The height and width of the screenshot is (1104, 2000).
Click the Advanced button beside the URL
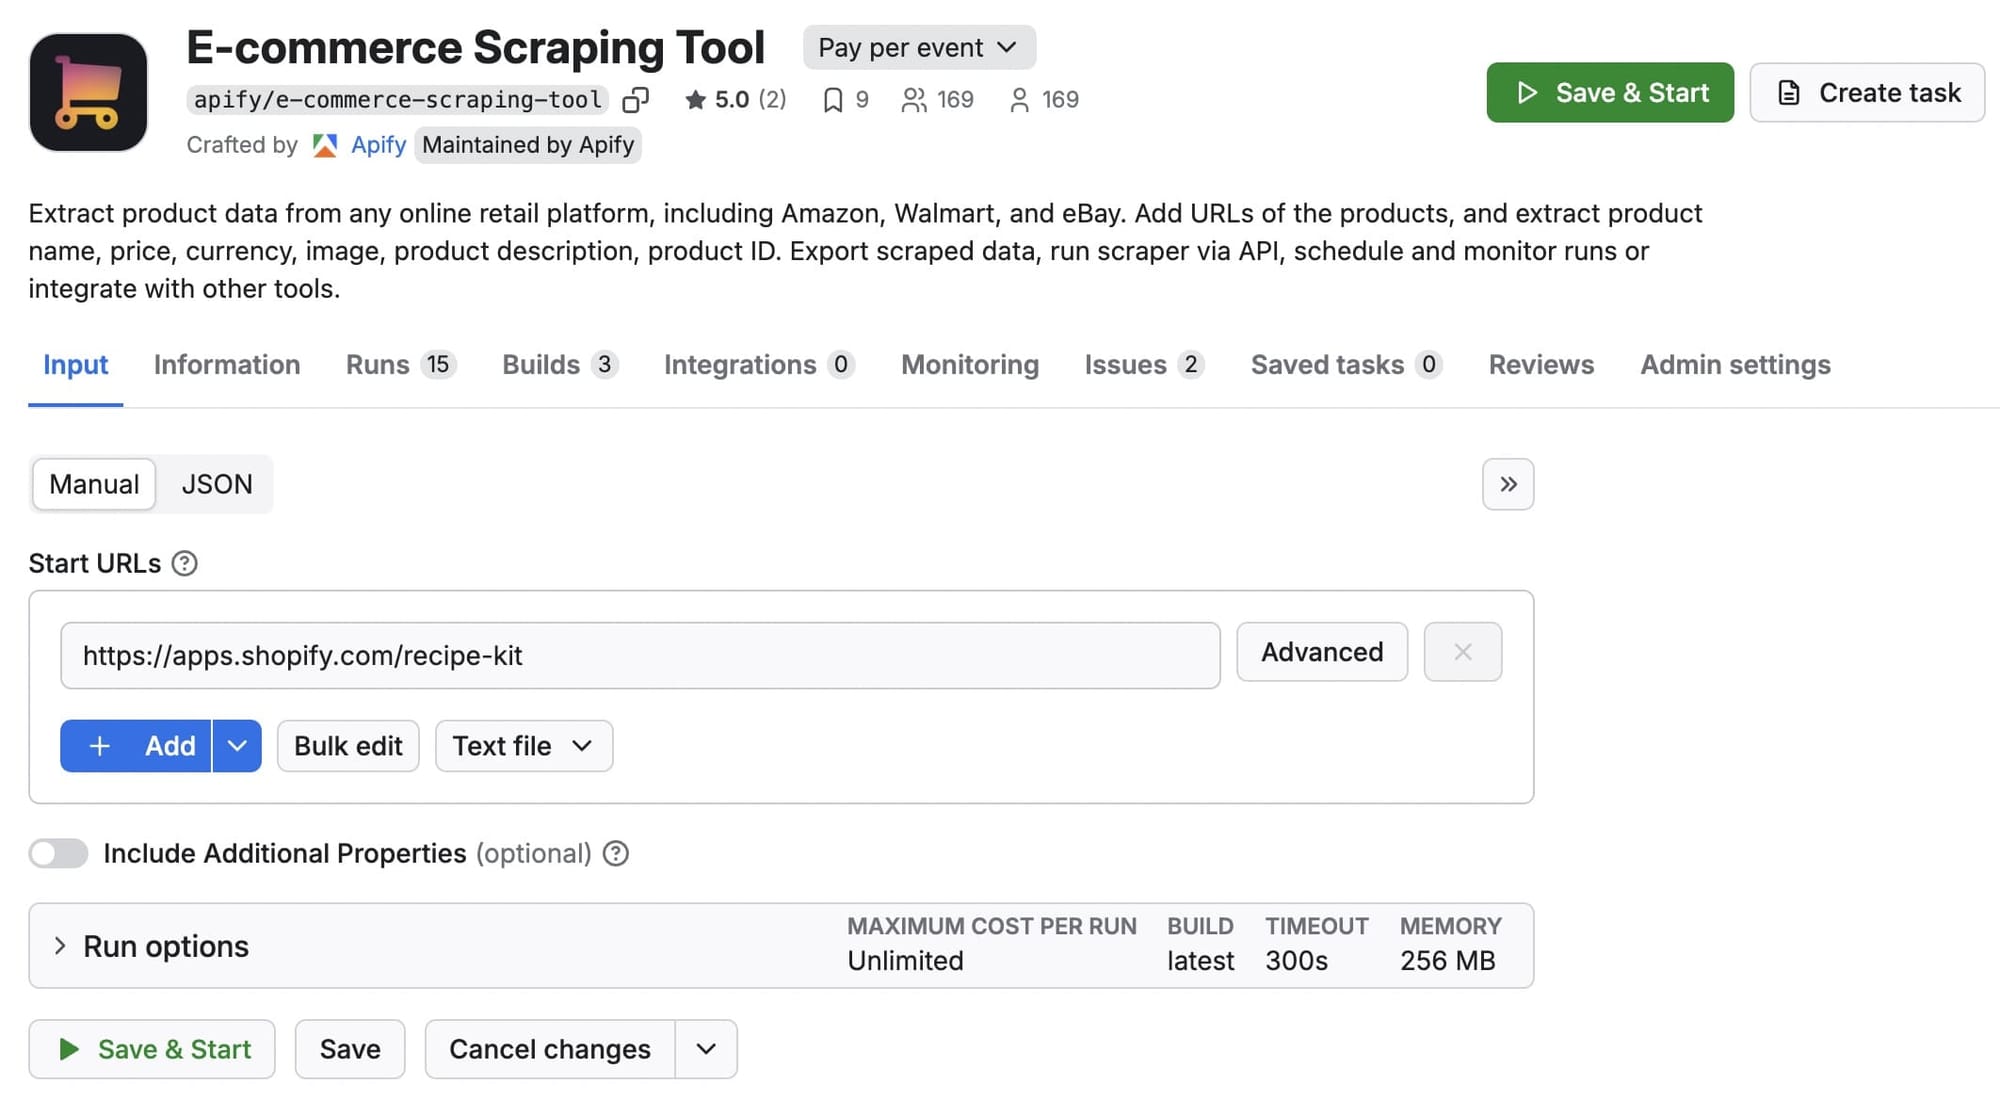click(x=1321, y=652)
